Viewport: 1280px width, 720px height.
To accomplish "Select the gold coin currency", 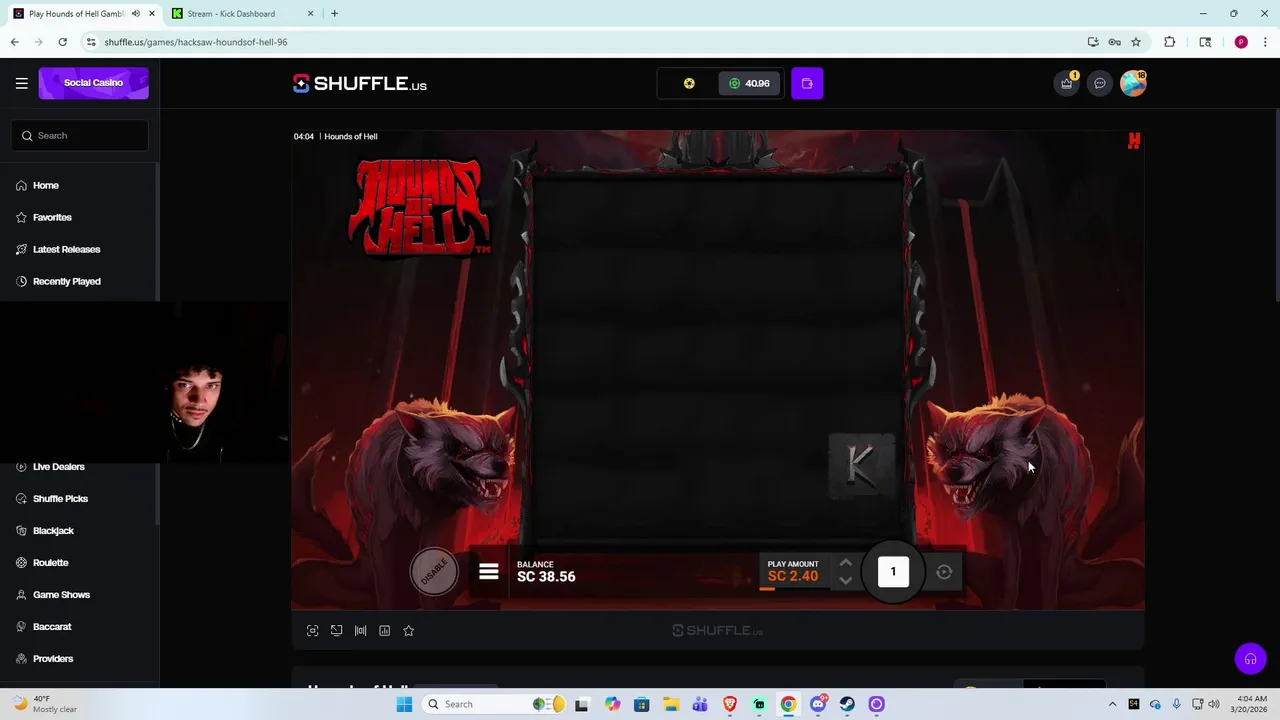I will [689, 83].
